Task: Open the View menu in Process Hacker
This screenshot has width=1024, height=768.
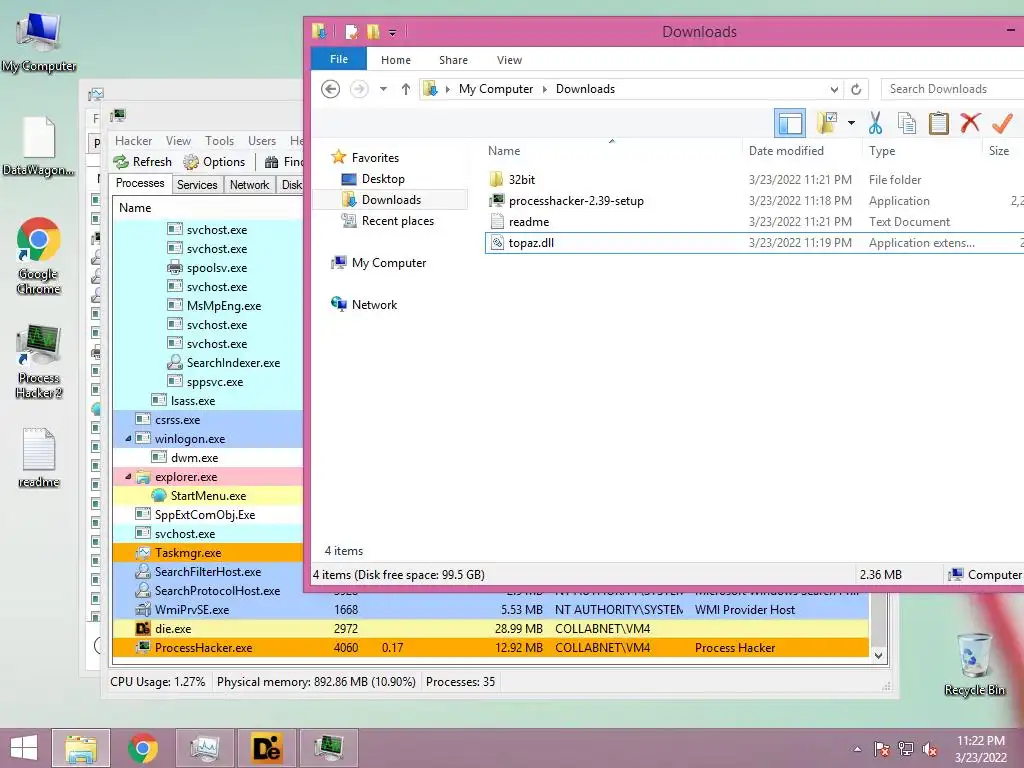Action: (x=178, y=141)
